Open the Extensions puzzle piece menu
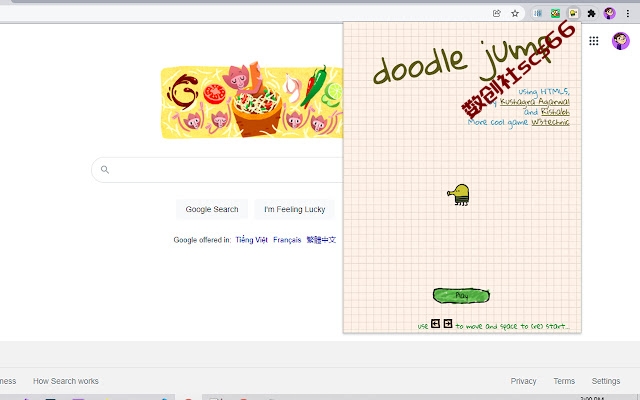The height and width of the screenshot is (400, 640). click(x=591, y=13)
